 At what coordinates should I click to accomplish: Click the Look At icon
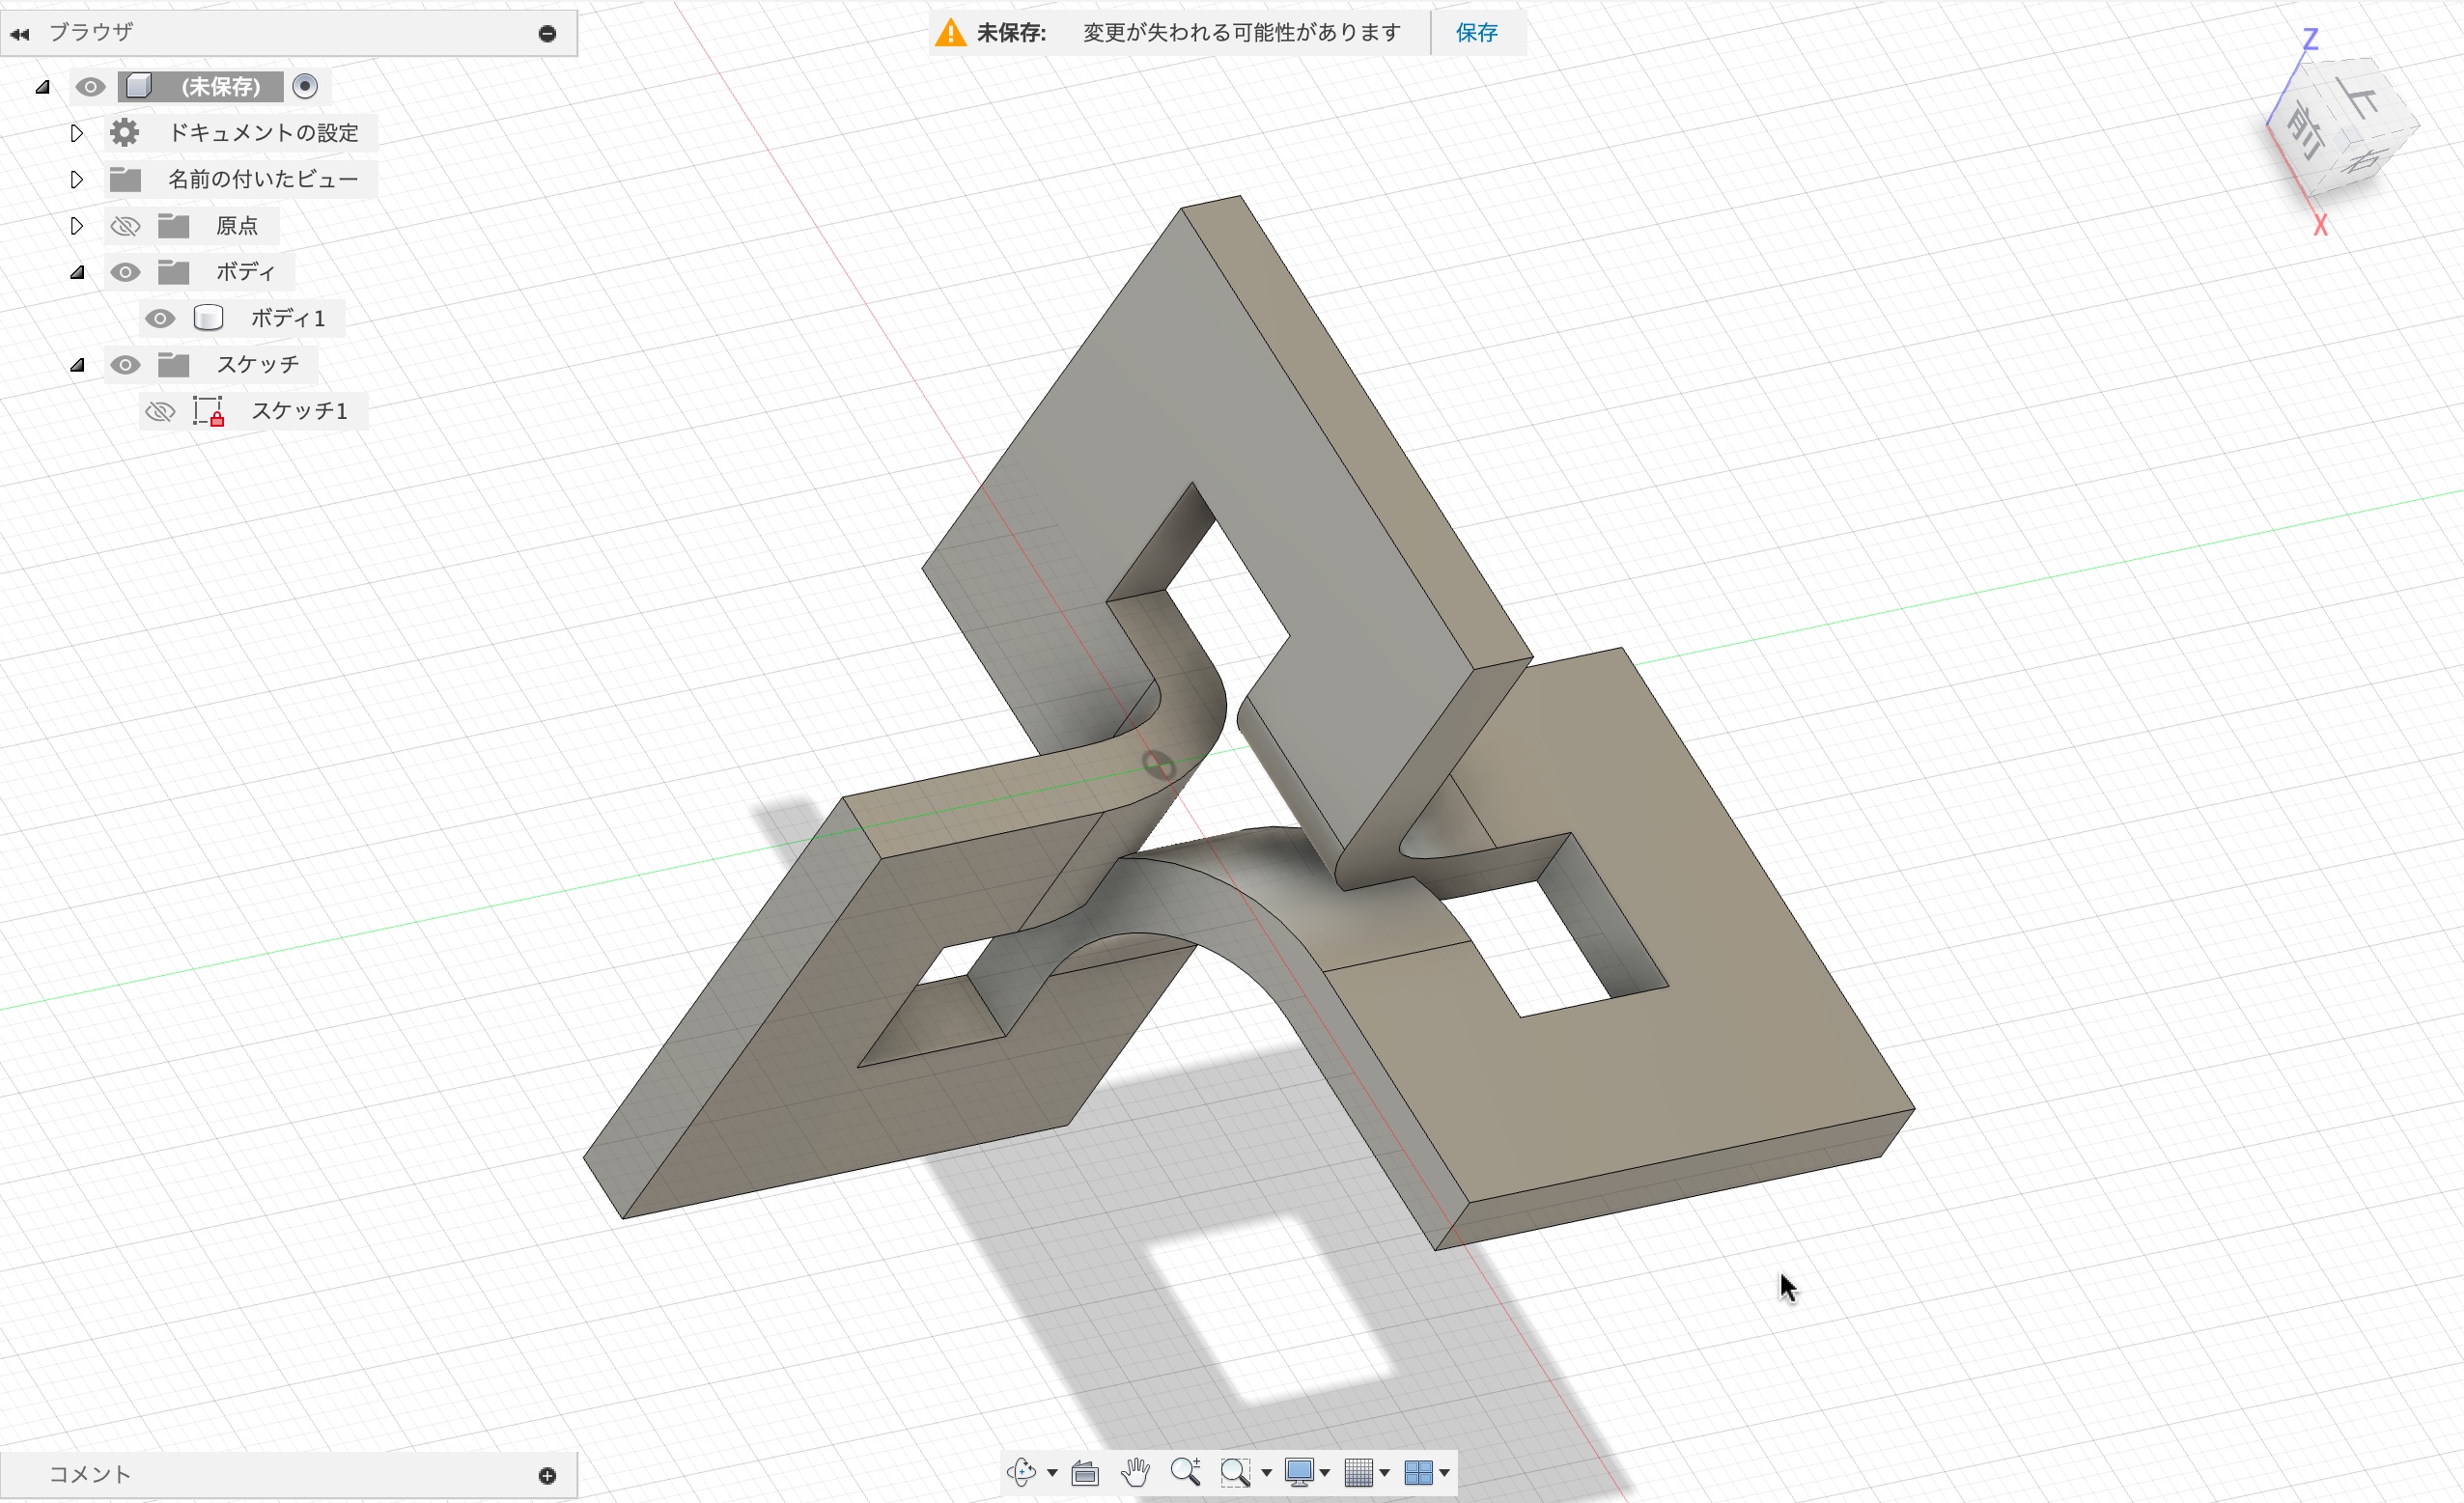pos(1085,1472)
